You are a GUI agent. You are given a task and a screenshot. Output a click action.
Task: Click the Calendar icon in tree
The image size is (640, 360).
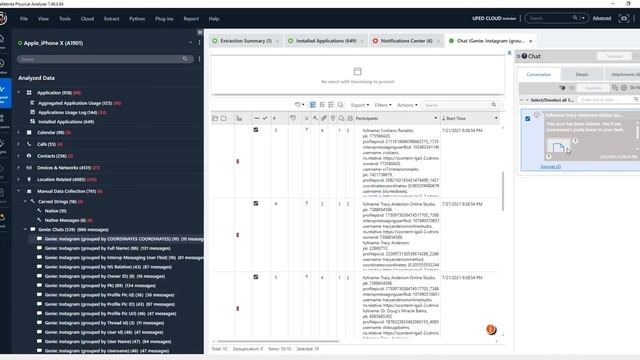point(29,132)
